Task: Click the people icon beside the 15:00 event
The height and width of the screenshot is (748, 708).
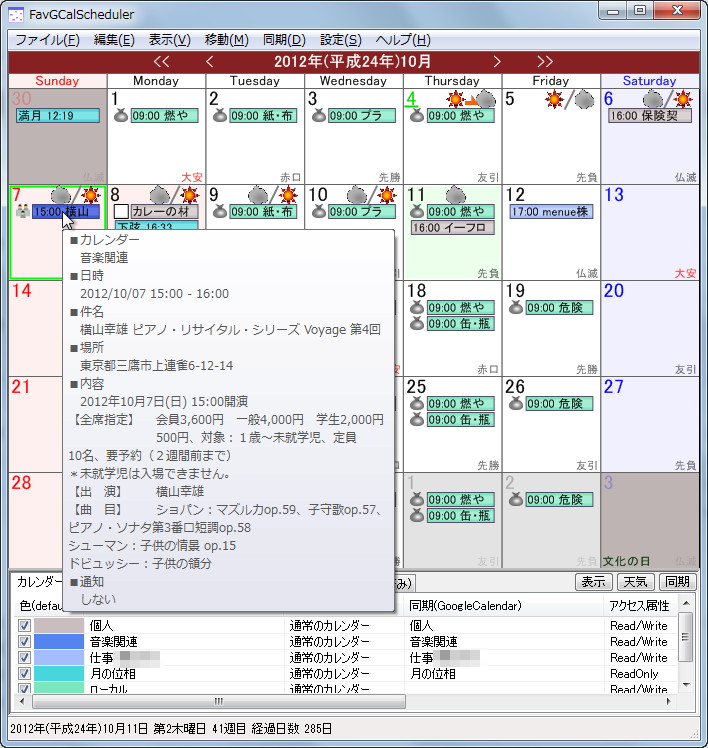Action: tap(22, 211)
